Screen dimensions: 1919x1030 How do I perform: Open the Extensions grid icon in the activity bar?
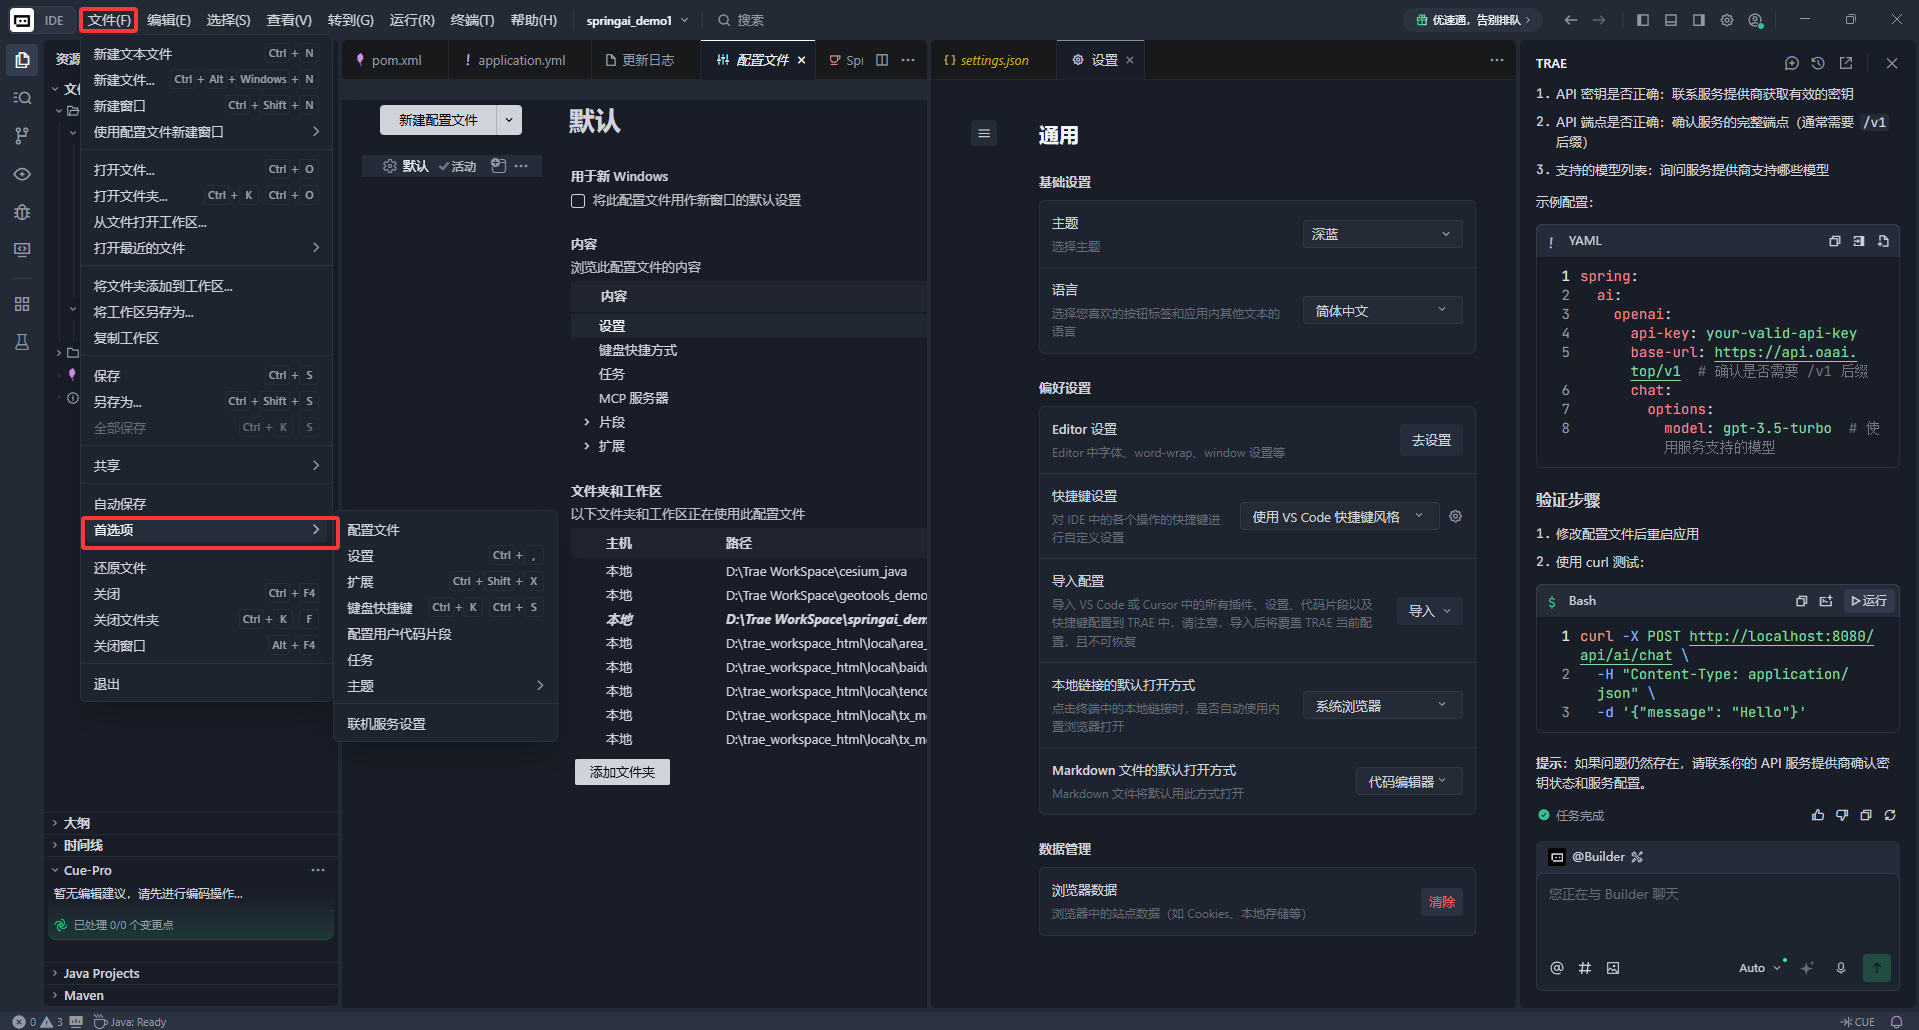[x=22, y=304]
